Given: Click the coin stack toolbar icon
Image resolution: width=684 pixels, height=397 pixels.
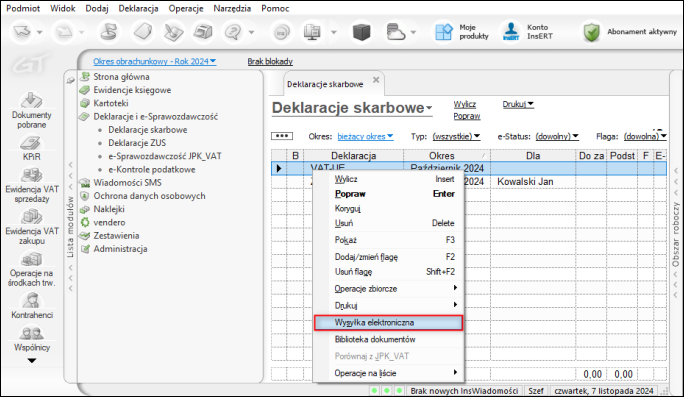Looking at the screenshot, I should pyautogui.click(x=109, y=32).
